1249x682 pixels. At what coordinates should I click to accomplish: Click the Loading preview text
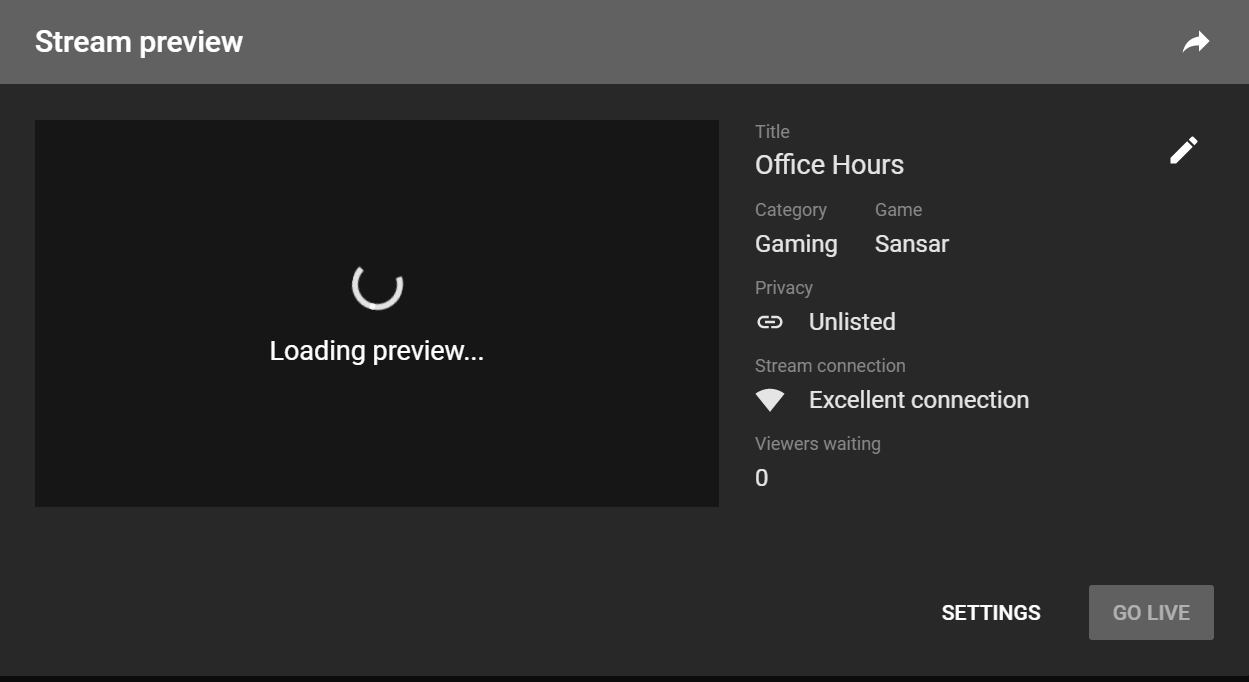pyautogui.click(x=376, y=350)
